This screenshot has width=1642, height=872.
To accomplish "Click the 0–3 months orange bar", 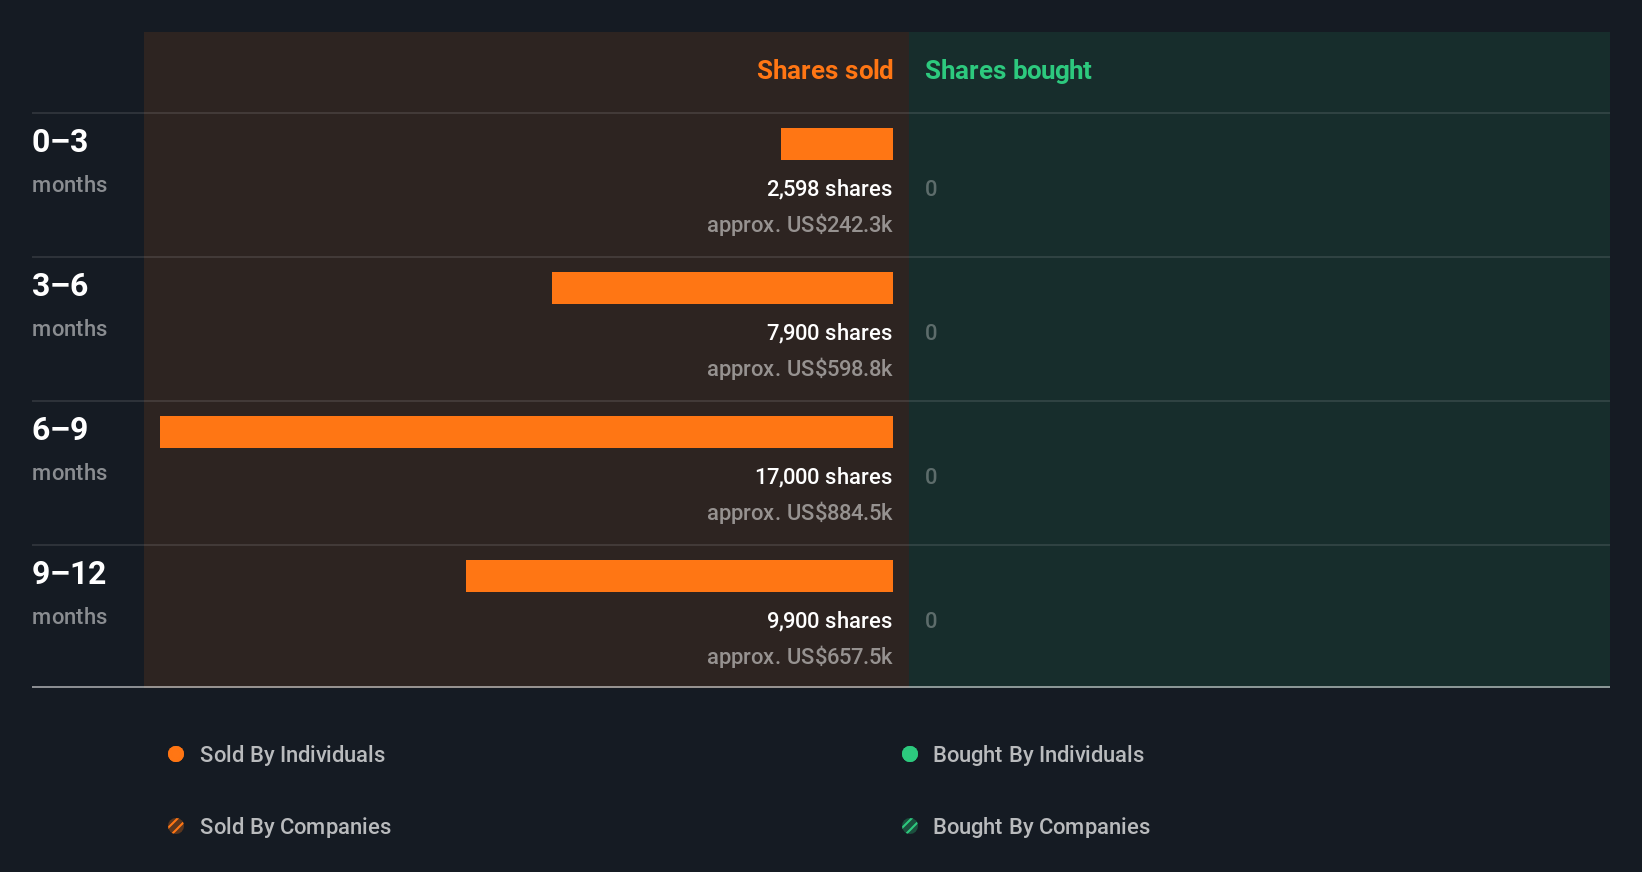I will pyautogui.click(x=837, y=144).
